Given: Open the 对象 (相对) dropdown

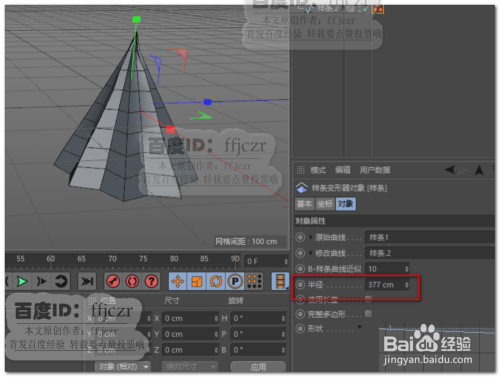Looking at the screenshot, I should pos(123,367).
